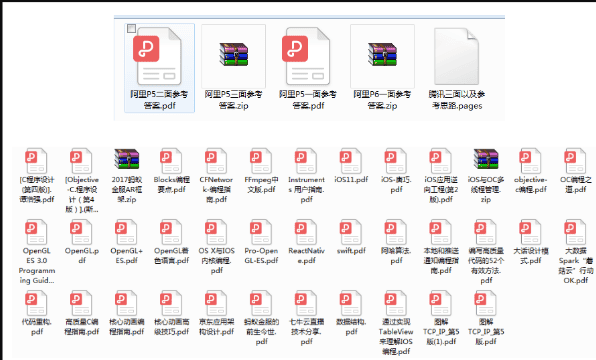Open the ReactNative.pdf file icon
Viewport: 596px width, 360px height.
[306, 232]
